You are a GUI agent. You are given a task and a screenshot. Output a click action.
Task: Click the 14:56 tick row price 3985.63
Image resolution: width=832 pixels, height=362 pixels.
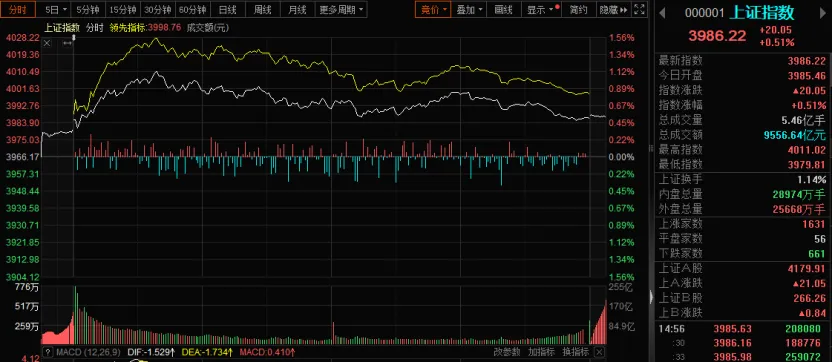click(732, 329)
